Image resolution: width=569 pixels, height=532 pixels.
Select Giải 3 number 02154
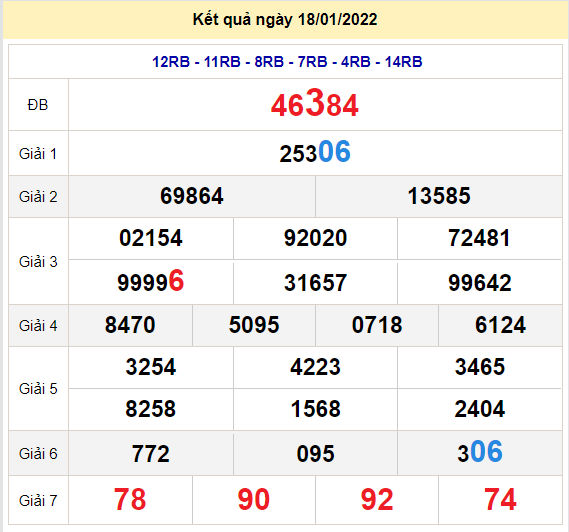(151, 238)
